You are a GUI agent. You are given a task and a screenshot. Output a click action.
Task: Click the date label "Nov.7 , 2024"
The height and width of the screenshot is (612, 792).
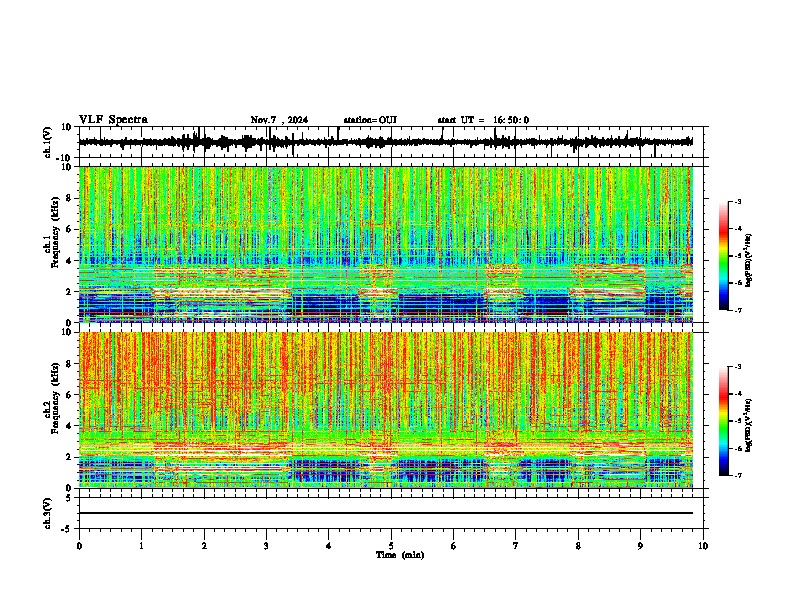(x=279, y=120)
